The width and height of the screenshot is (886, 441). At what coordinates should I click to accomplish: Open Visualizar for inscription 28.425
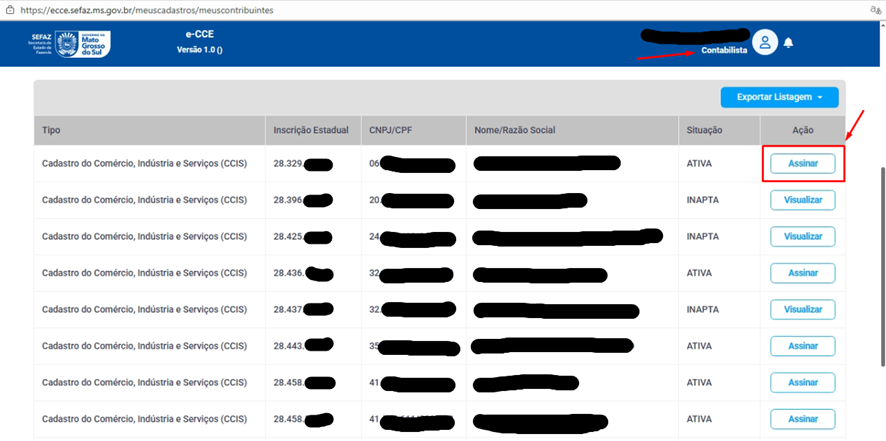[x=802, y=237]
